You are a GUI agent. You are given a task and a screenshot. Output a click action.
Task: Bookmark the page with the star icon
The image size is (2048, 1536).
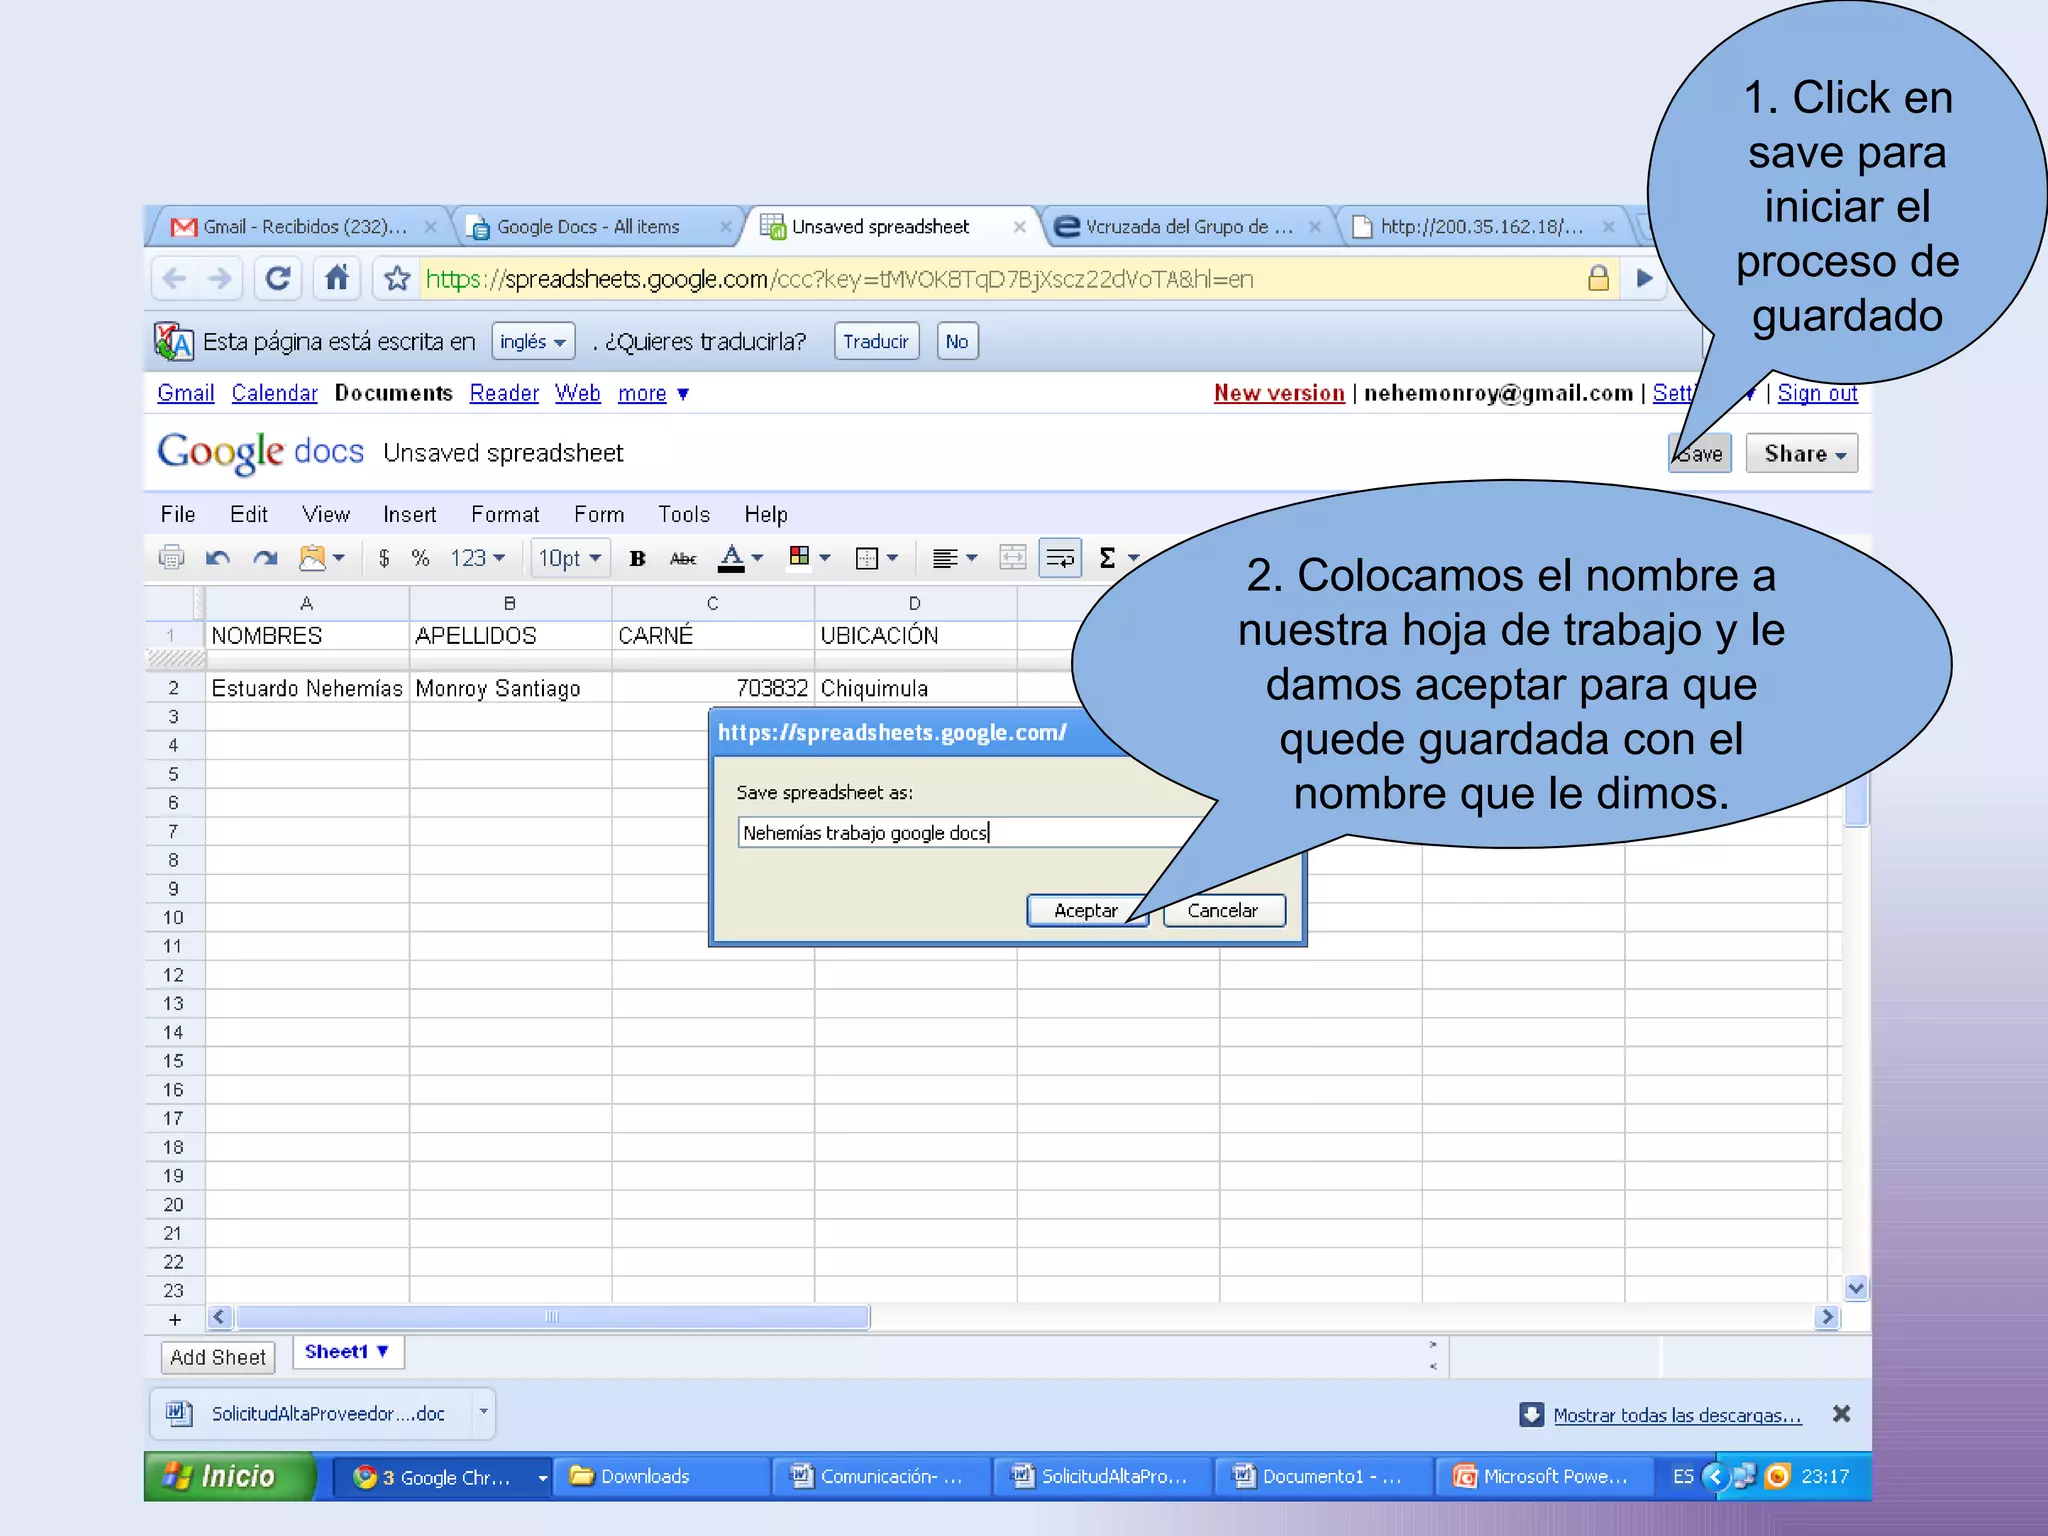pyautogui.click(x=397, y=279)
